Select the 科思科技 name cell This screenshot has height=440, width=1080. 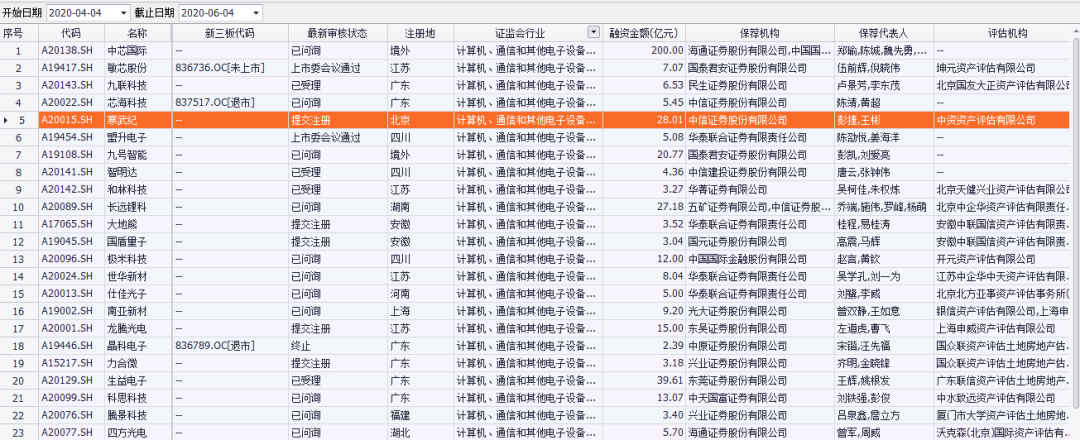click(138, 397)
